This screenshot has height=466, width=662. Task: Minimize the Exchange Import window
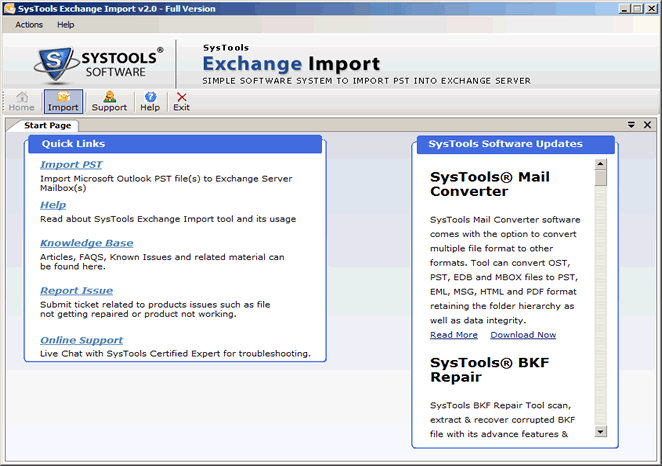[625, 8]
